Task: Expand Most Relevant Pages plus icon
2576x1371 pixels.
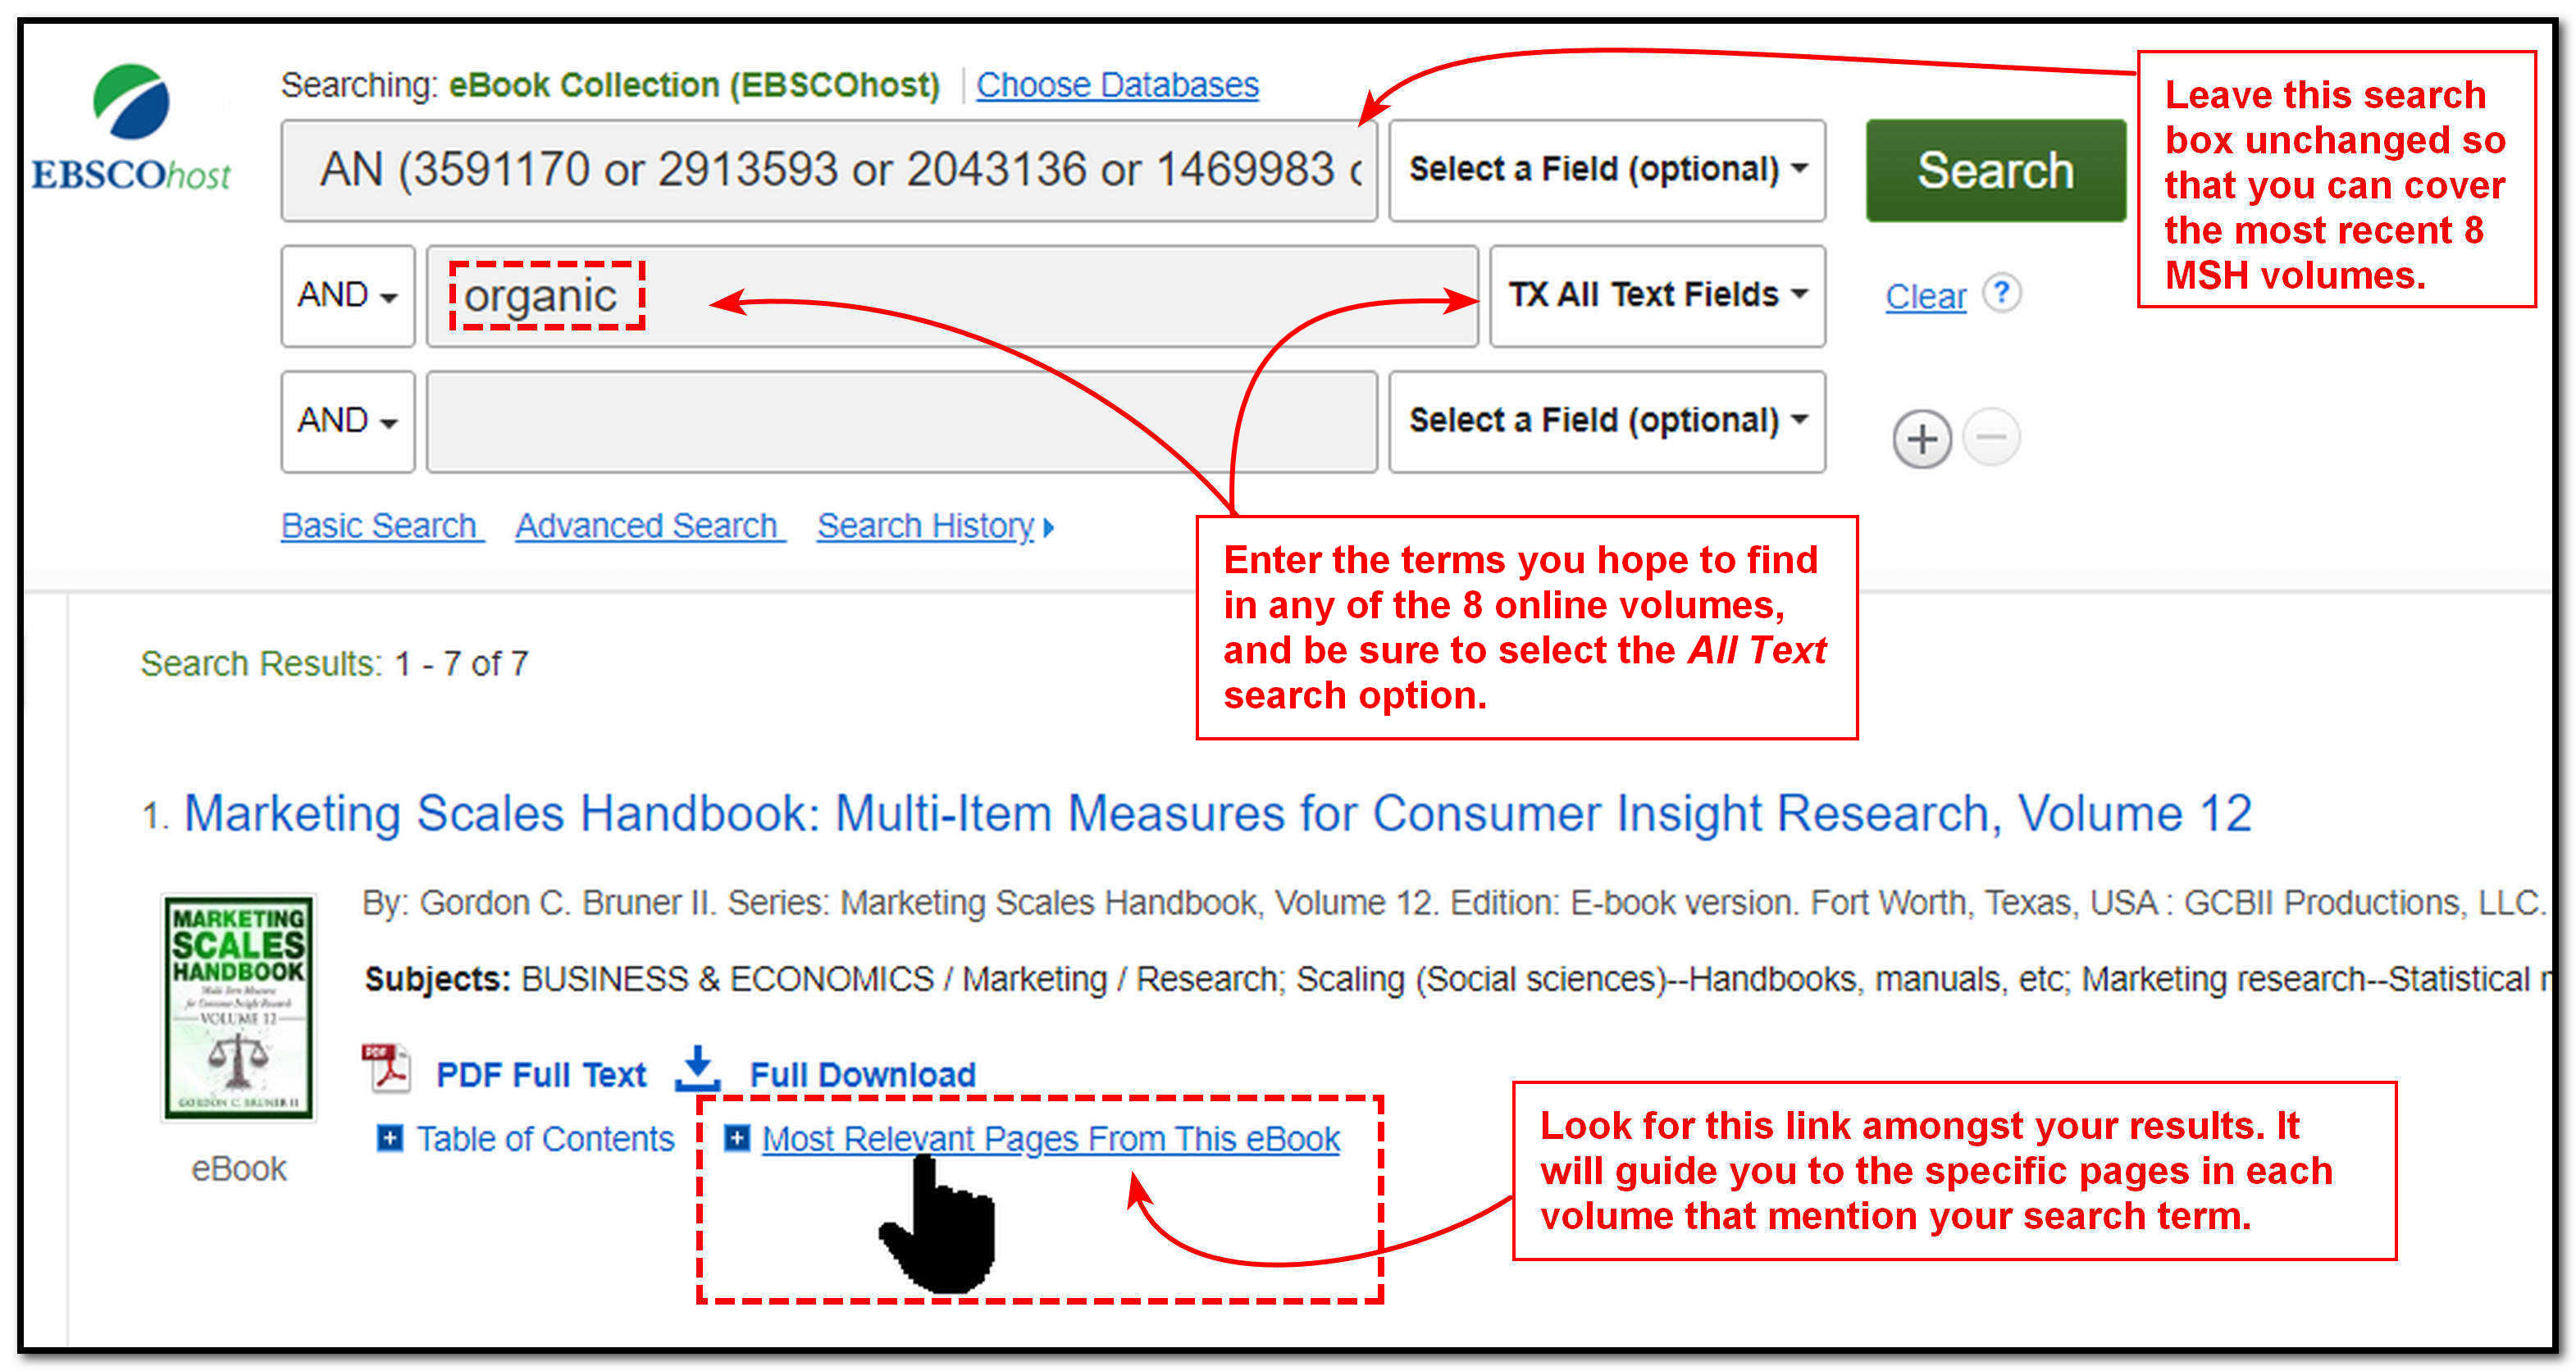Action: pos(737,1137)
